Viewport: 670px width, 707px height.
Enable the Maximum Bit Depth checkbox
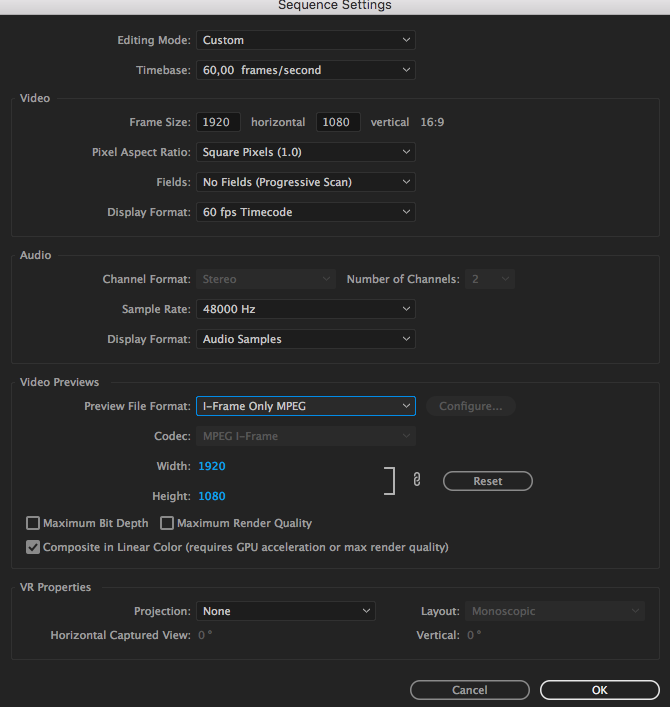[x=33, y=523]
